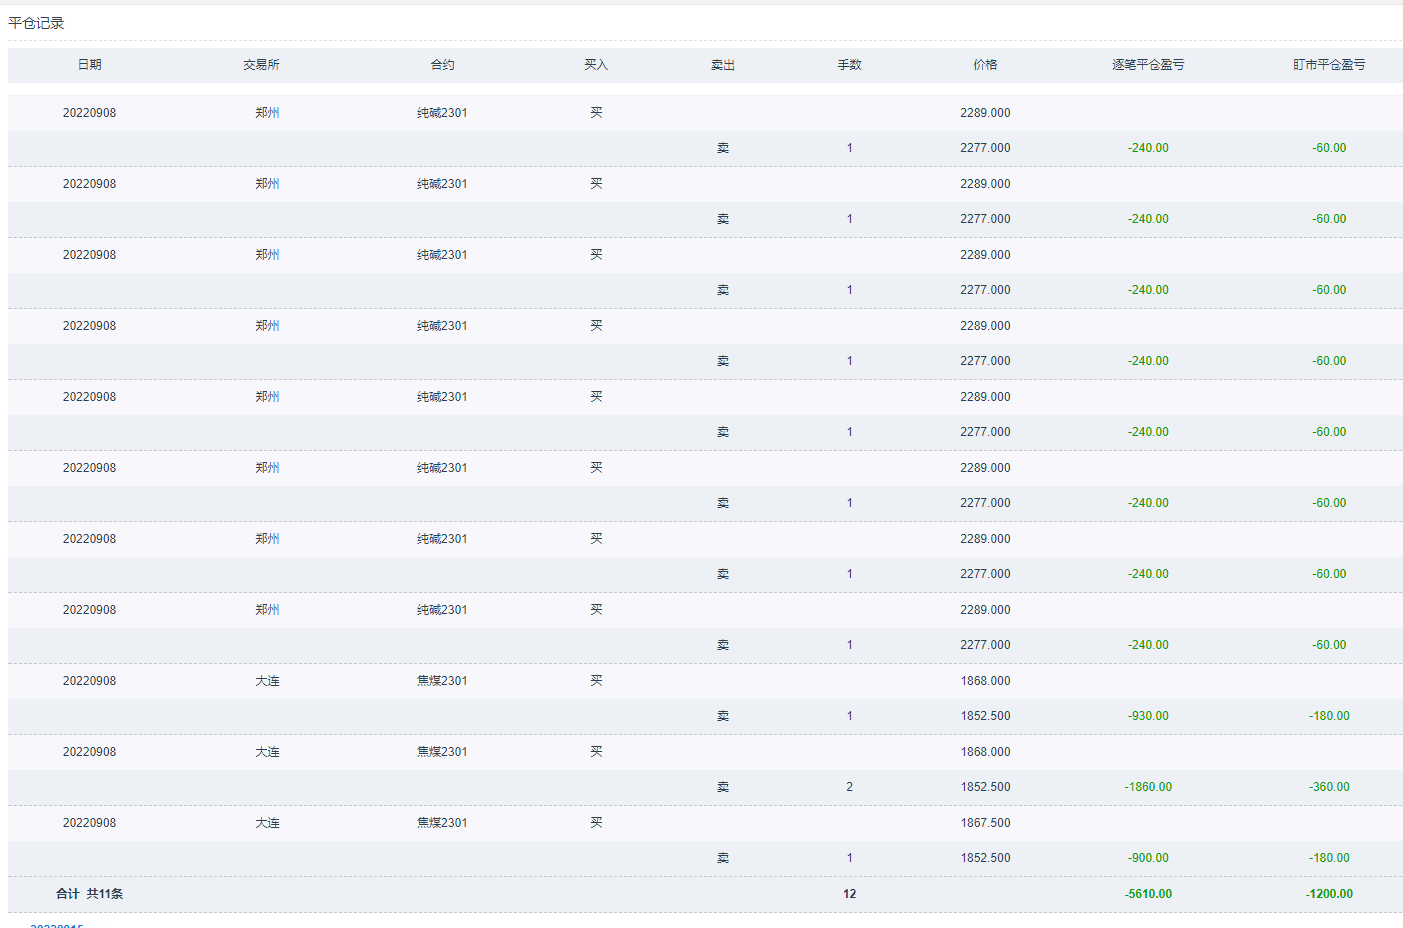1403x928 pixels.
Task: Select the -1860.00 profit/loss value
Action: pyautogui.click(x=1148, y=787)
